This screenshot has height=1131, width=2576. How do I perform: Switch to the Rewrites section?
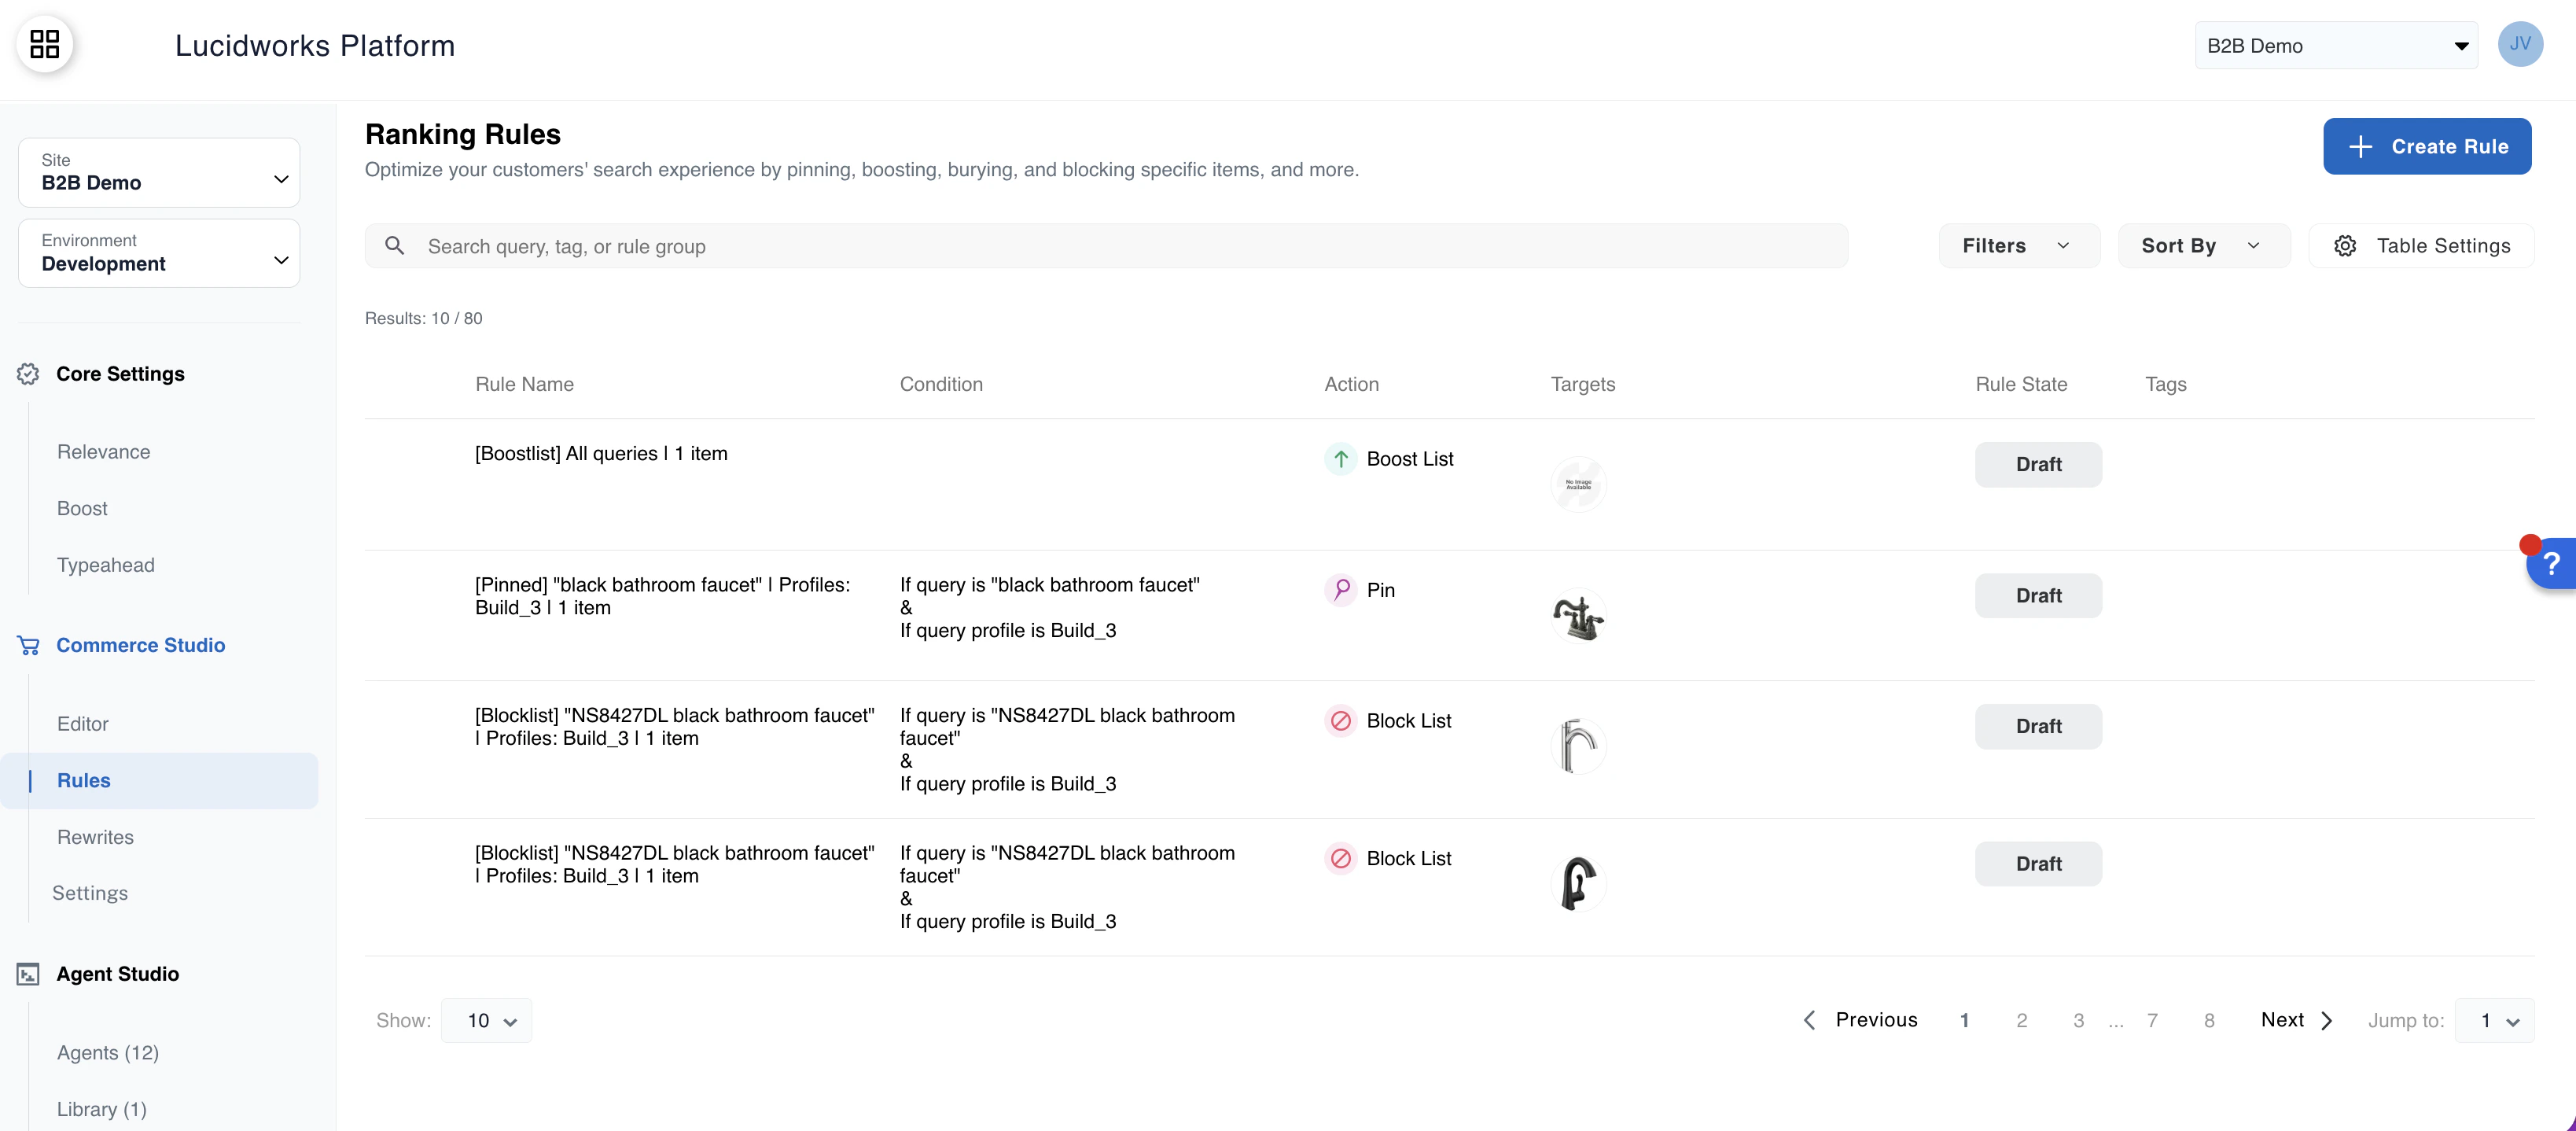(95, 837)
